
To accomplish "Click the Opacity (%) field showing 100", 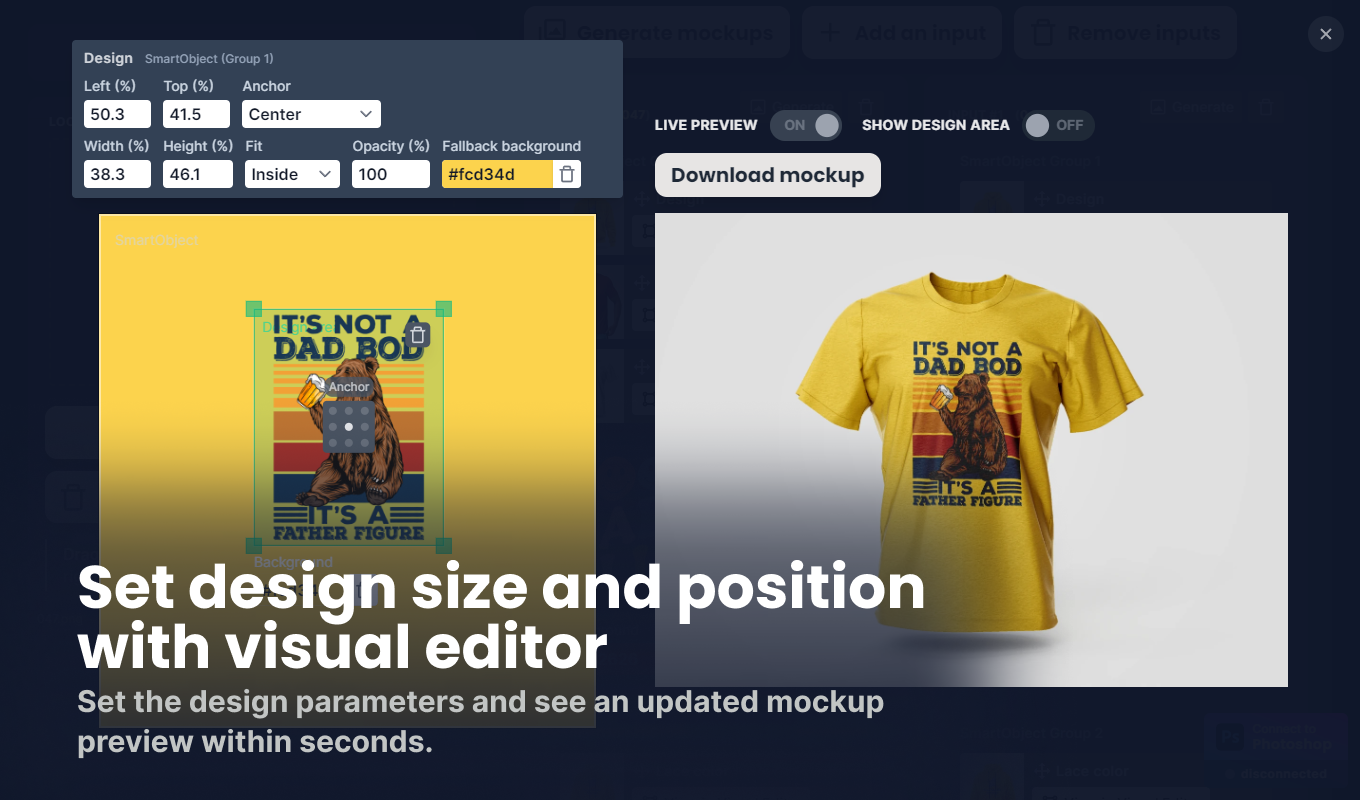I will coord(391,174).
